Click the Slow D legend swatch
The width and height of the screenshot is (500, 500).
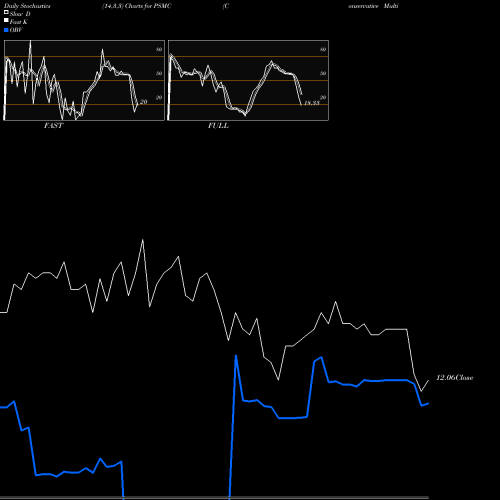(6, 12)
